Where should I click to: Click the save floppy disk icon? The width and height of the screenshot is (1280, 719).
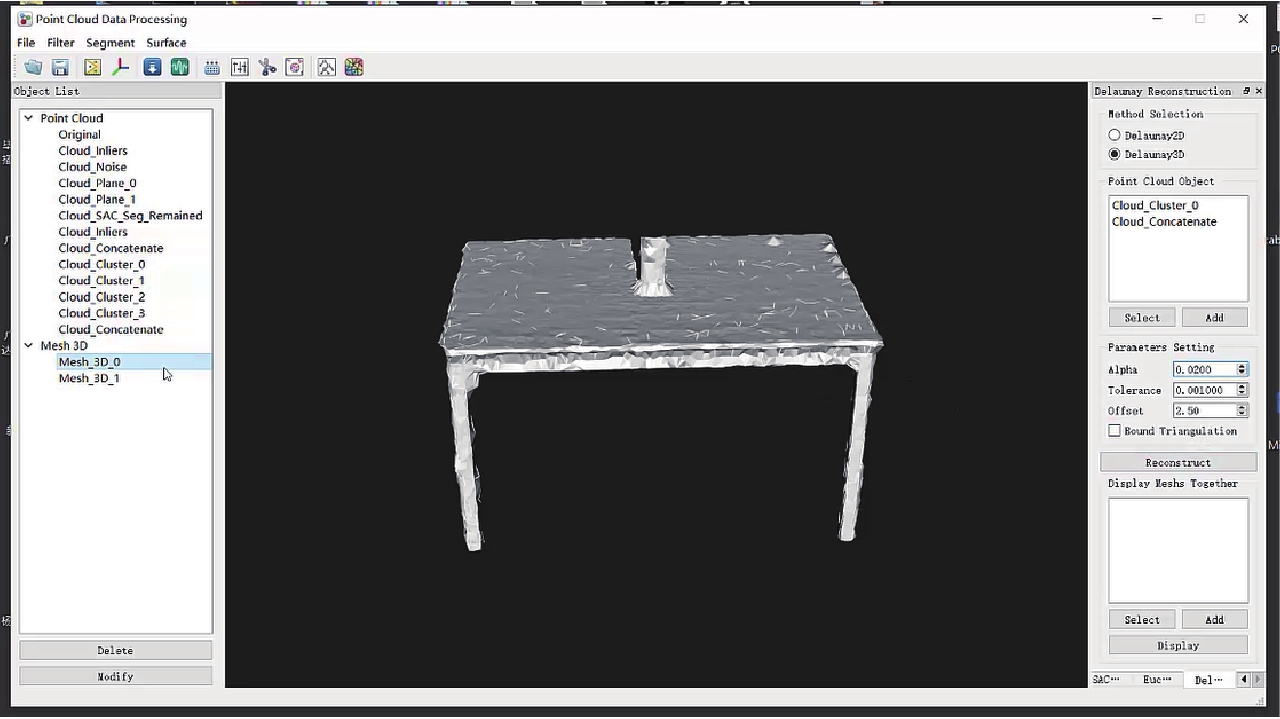[x=60, y=67]
